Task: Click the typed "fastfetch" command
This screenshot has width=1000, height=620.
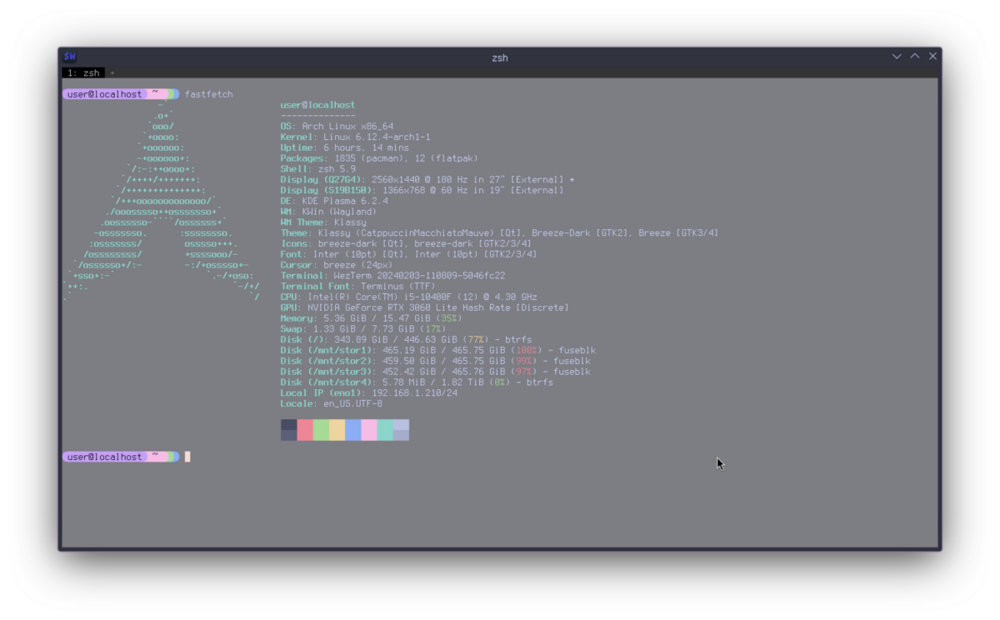Action: coord(209,94)
